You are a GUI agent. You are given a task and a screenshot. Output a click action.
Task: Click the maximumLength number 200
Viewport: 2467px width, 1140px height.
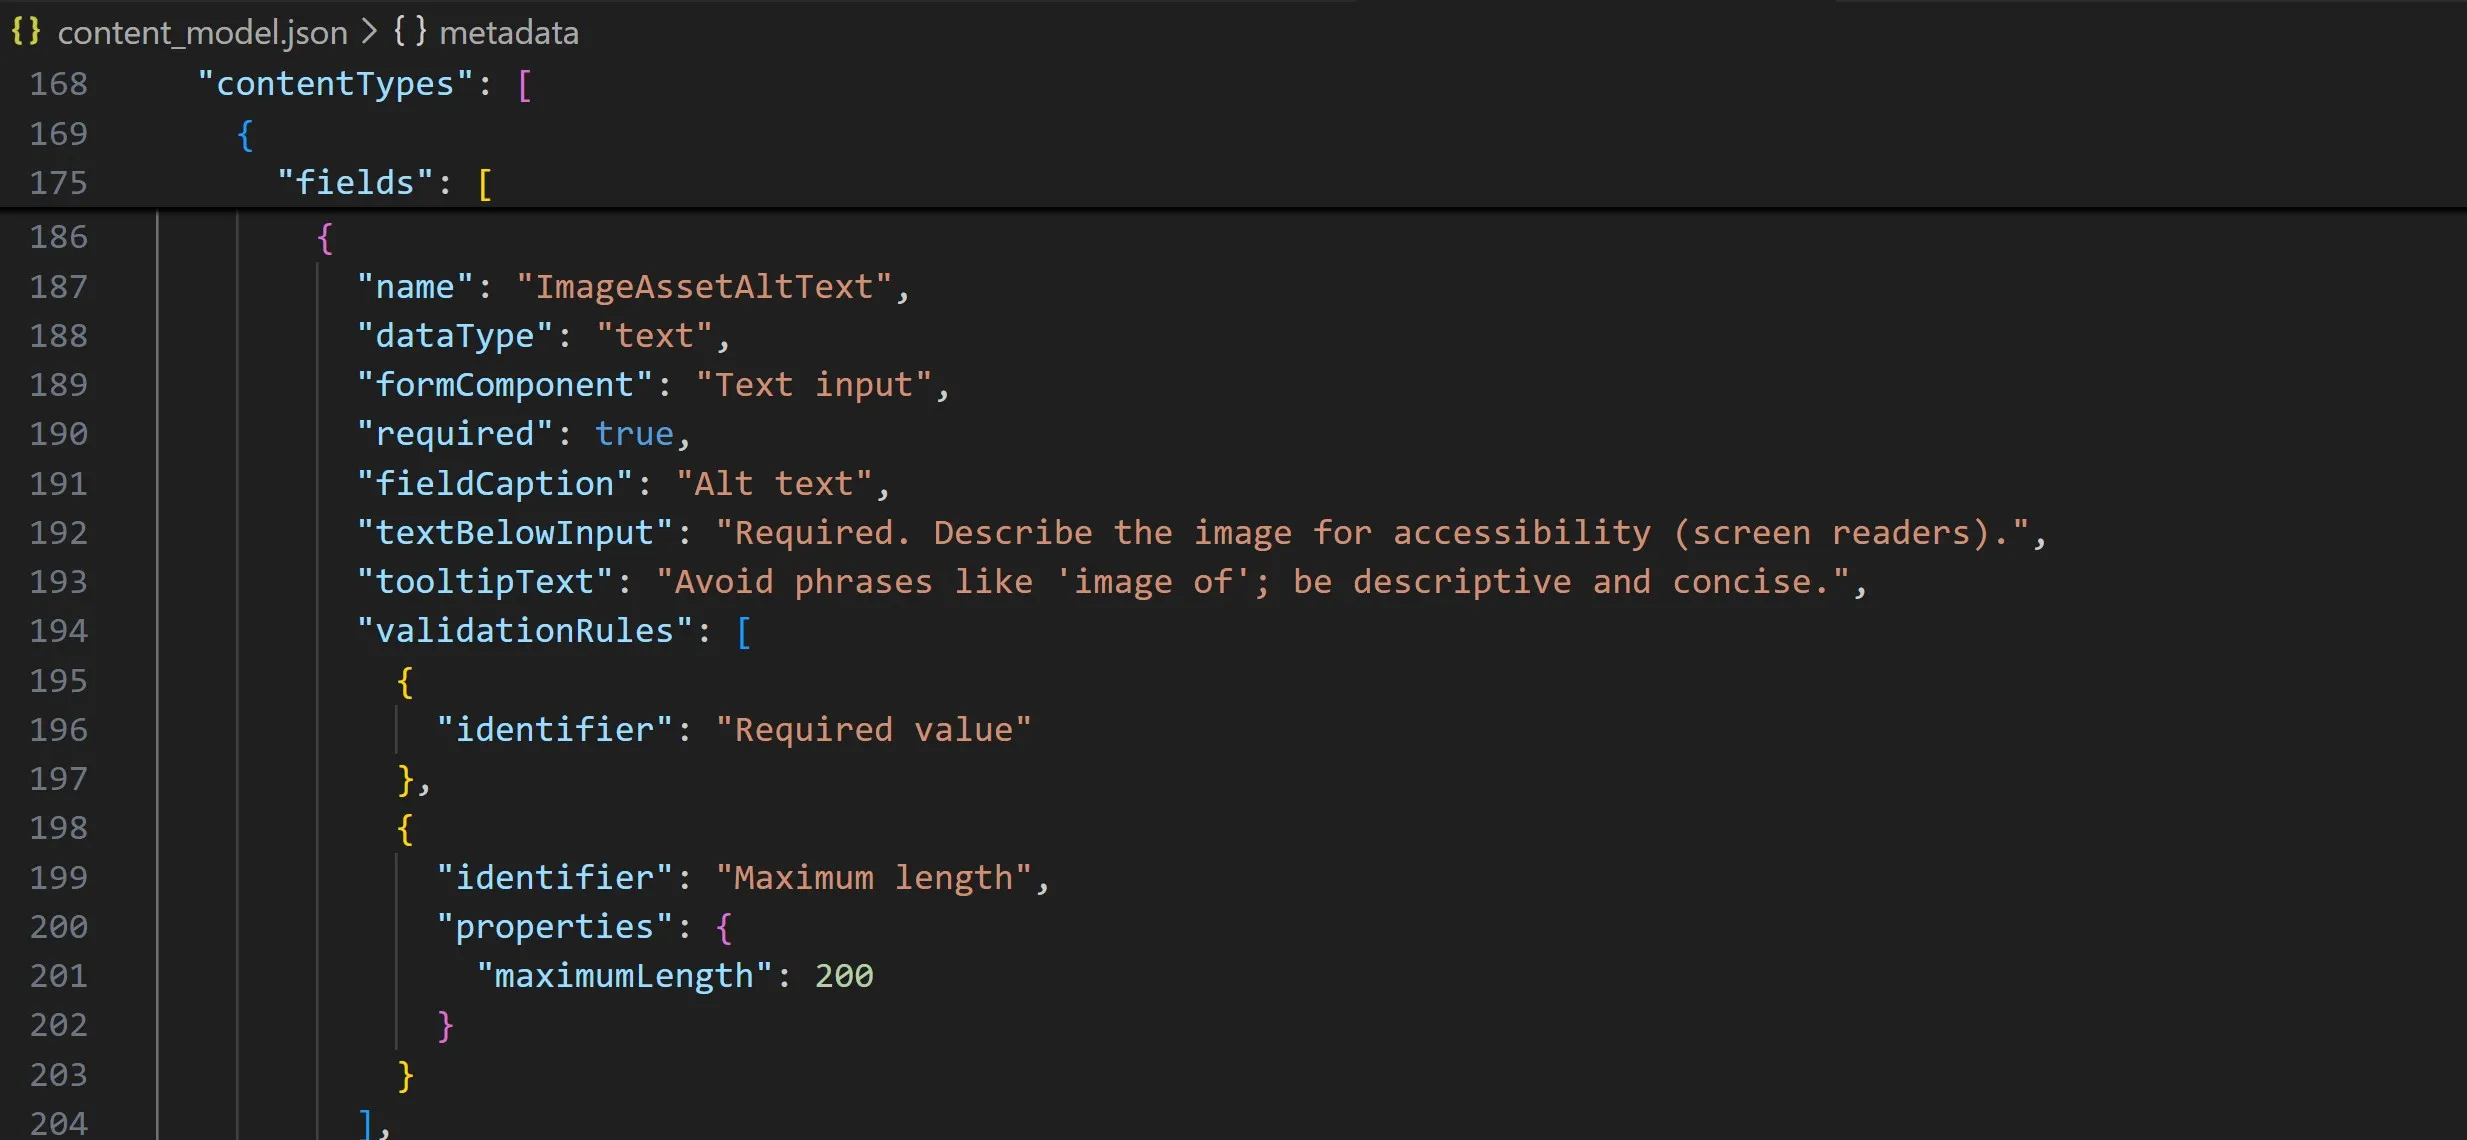[843, 976]
